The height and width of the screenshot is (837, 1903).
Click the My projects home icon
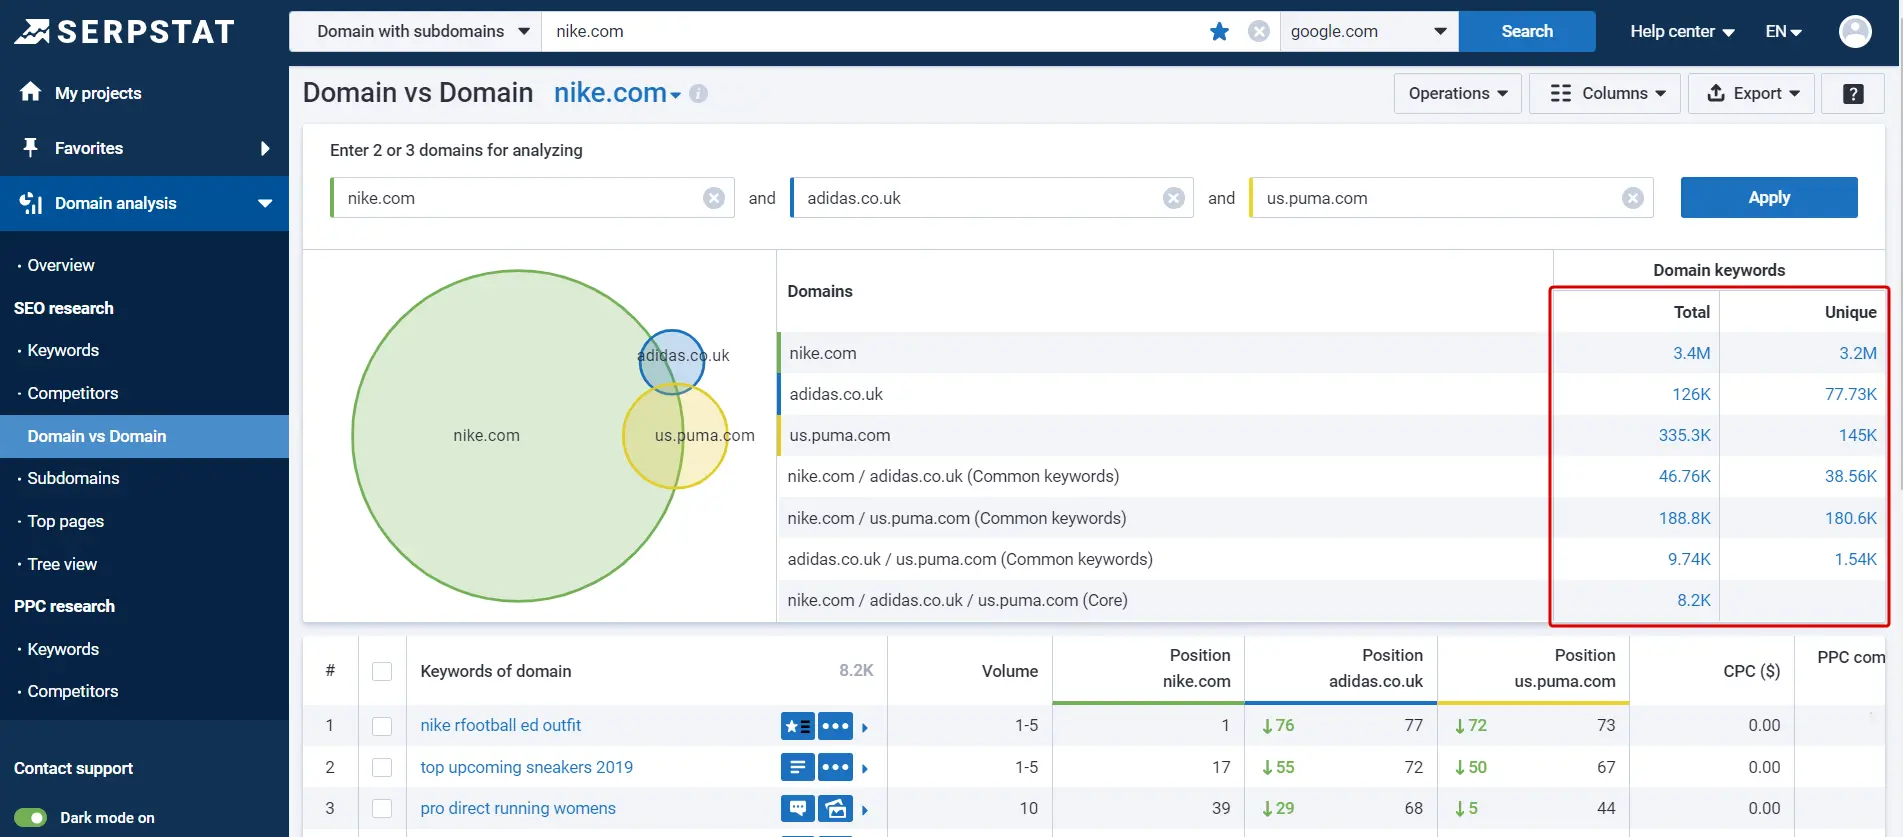click(x=30, y=92)
